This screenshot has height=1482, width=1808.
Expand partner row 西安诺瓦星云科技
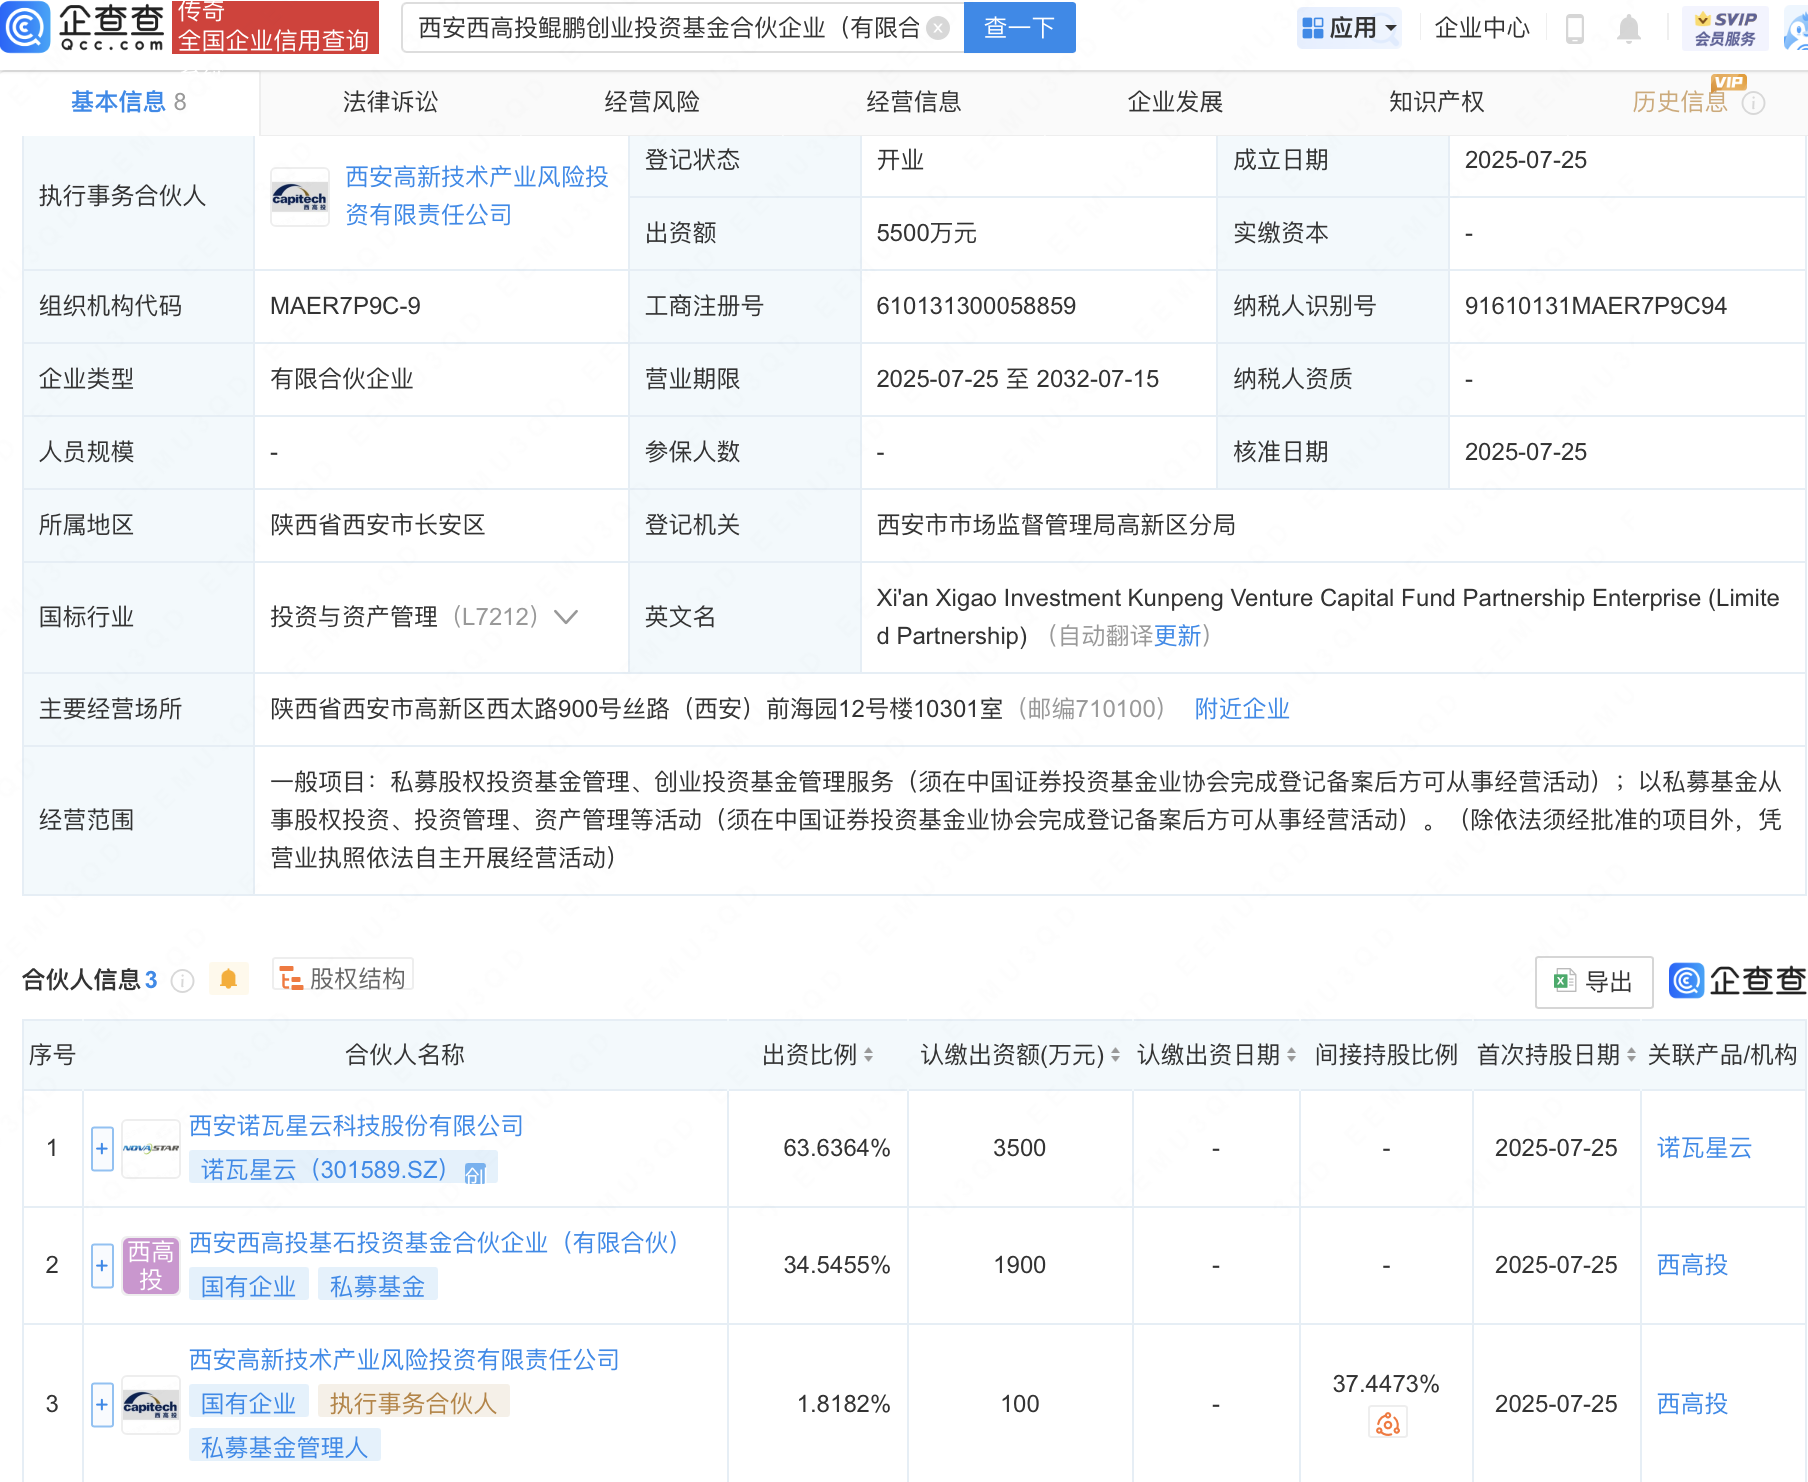(x=102, y=1148)
